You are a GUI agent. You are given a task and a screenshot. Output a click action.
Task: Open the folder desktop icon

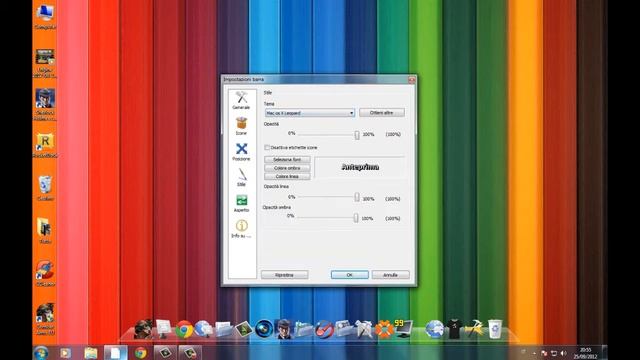click(x=45, y=231)
